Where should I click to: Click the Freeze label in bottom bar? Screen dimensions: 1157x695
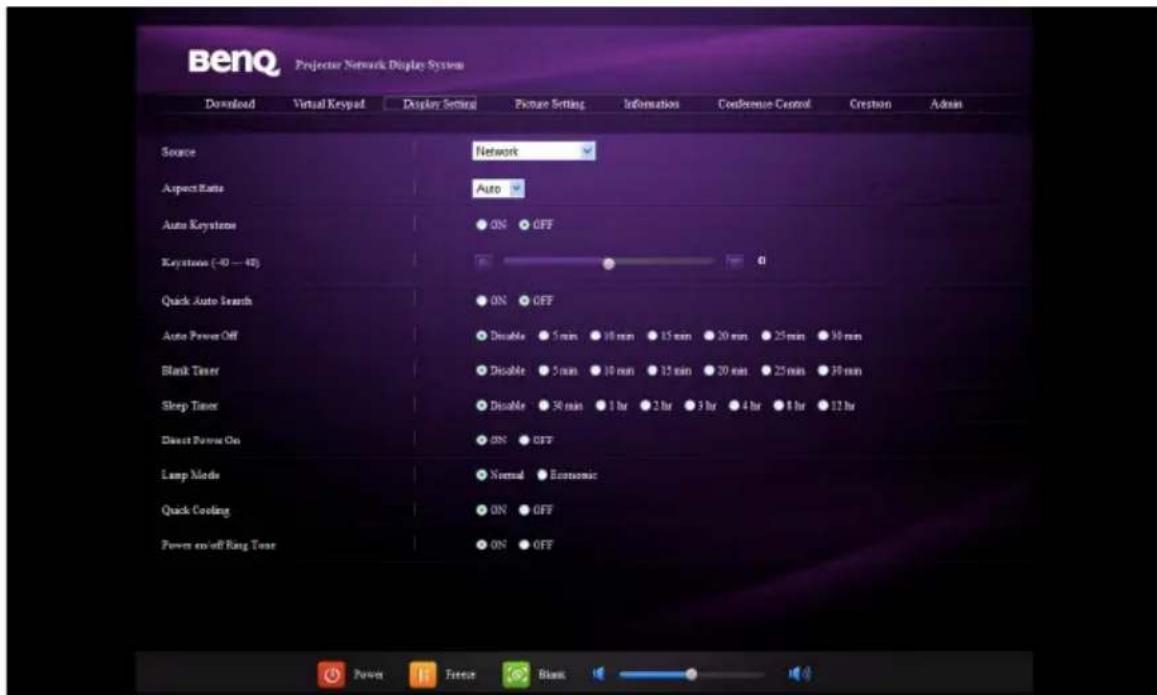[460, 674]
